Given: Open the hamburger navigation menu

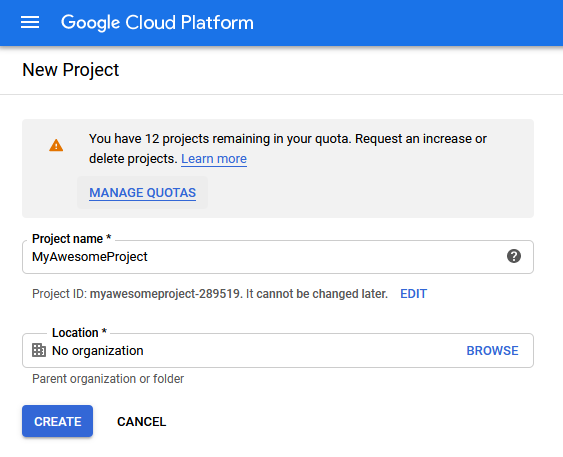Looking at the screenshot, I should (30, 22).
